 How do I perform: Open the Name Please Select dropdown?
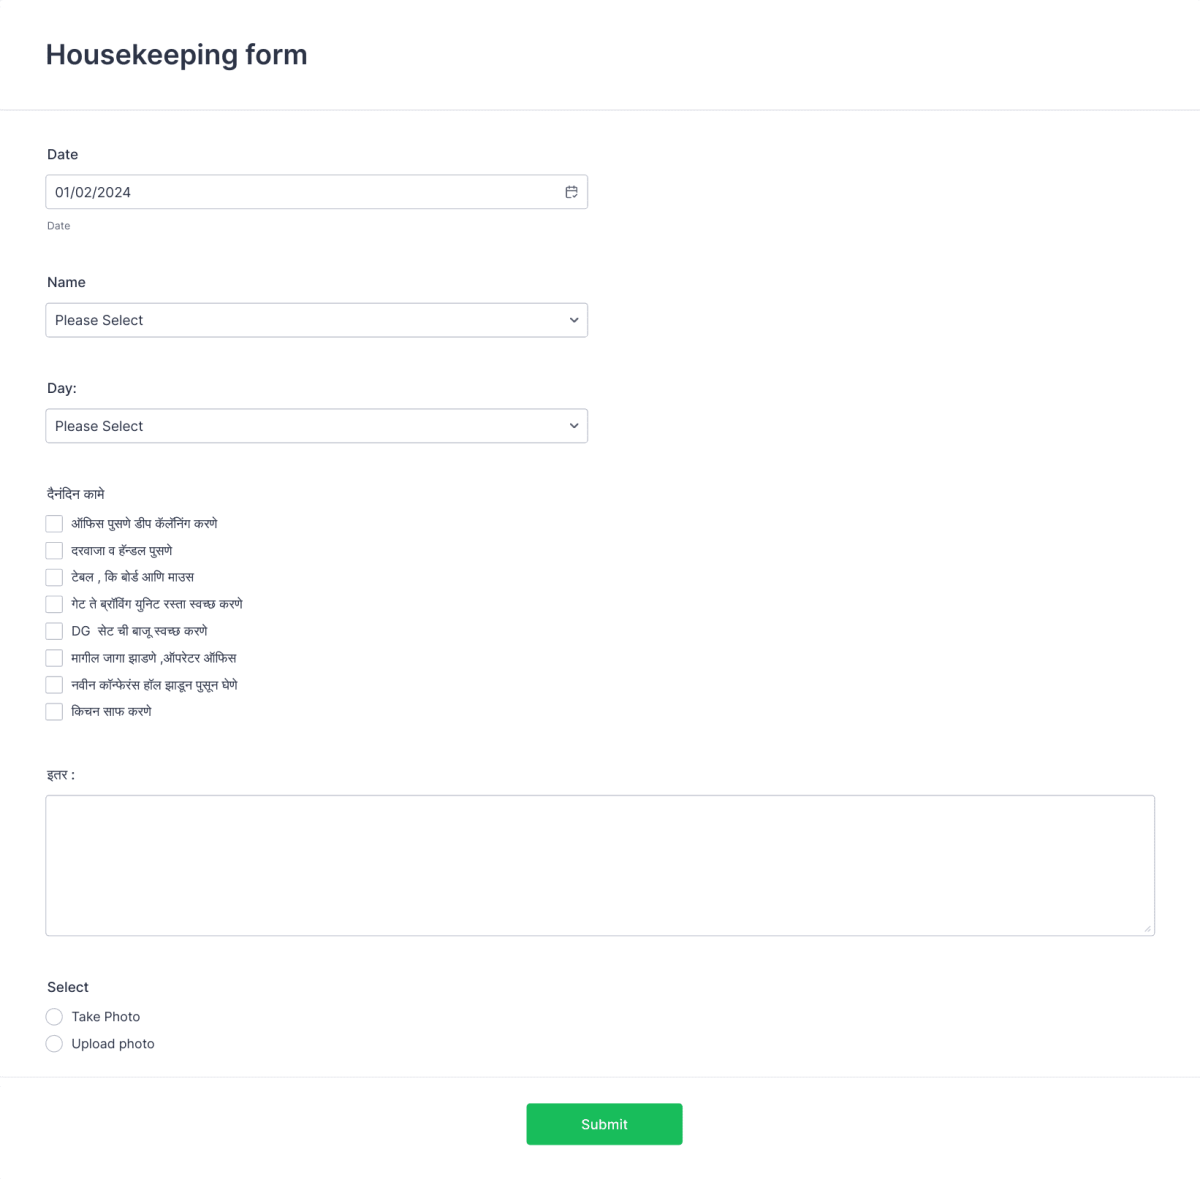click(316, 320)
